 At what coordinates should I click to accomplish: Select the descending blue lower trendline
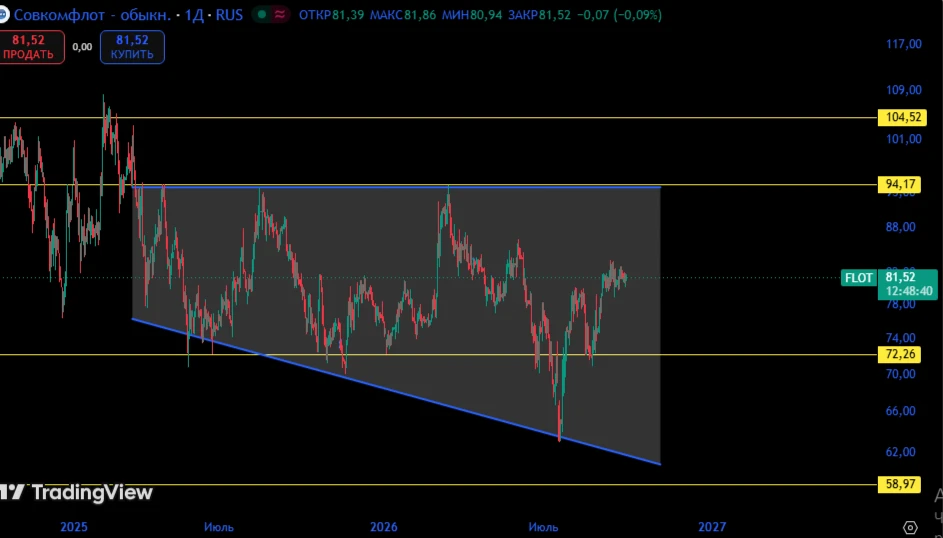(x=397, y=391)
